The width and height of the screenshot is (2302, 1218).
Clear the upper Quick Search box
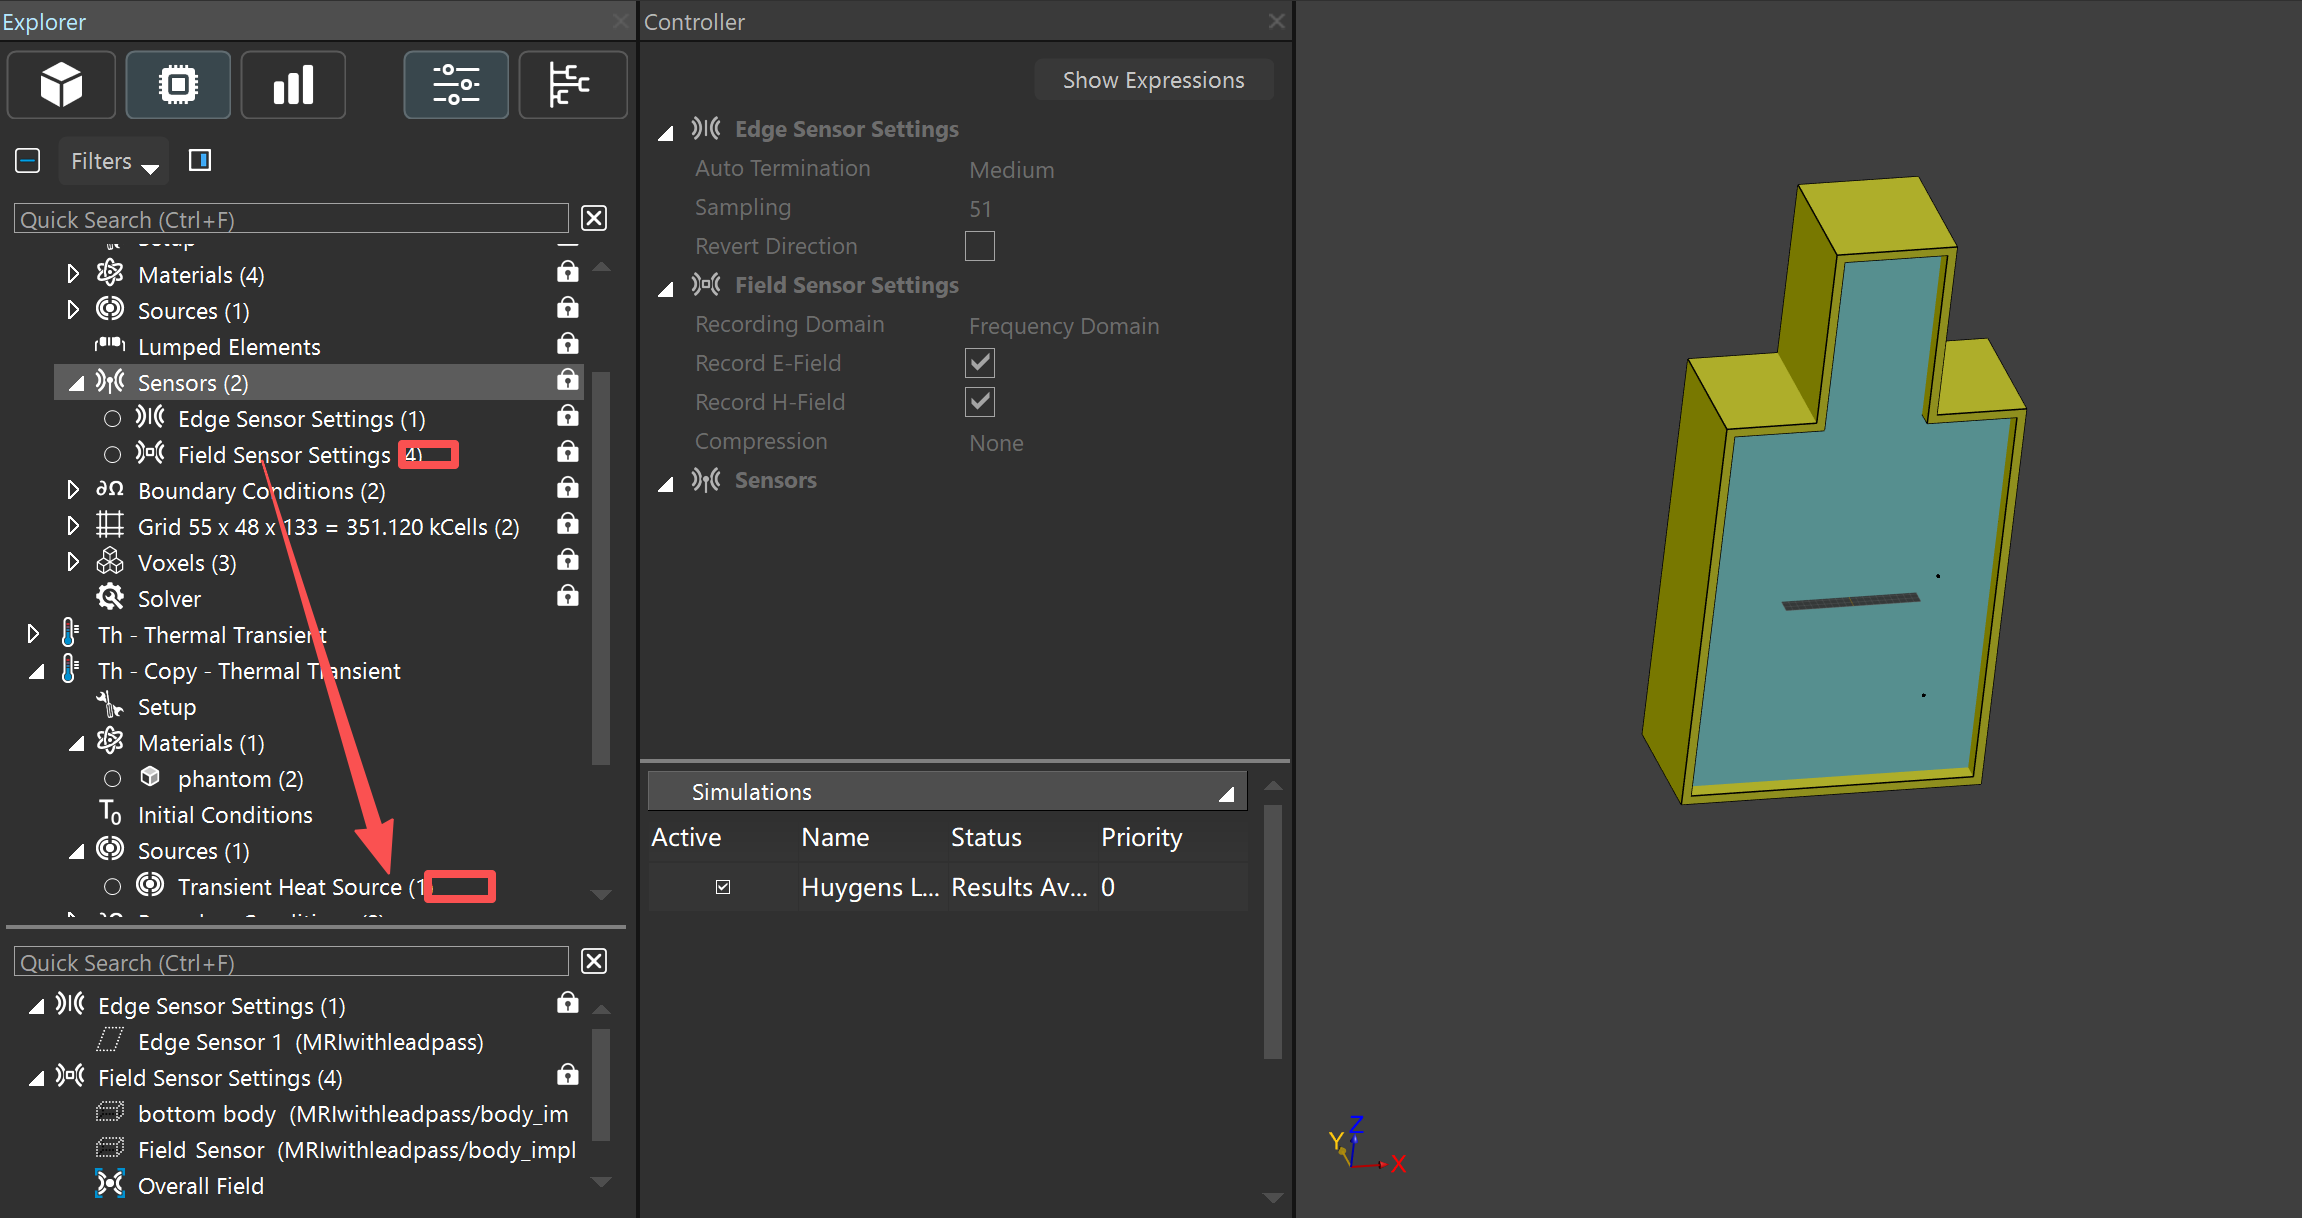(x=594, y=219)
